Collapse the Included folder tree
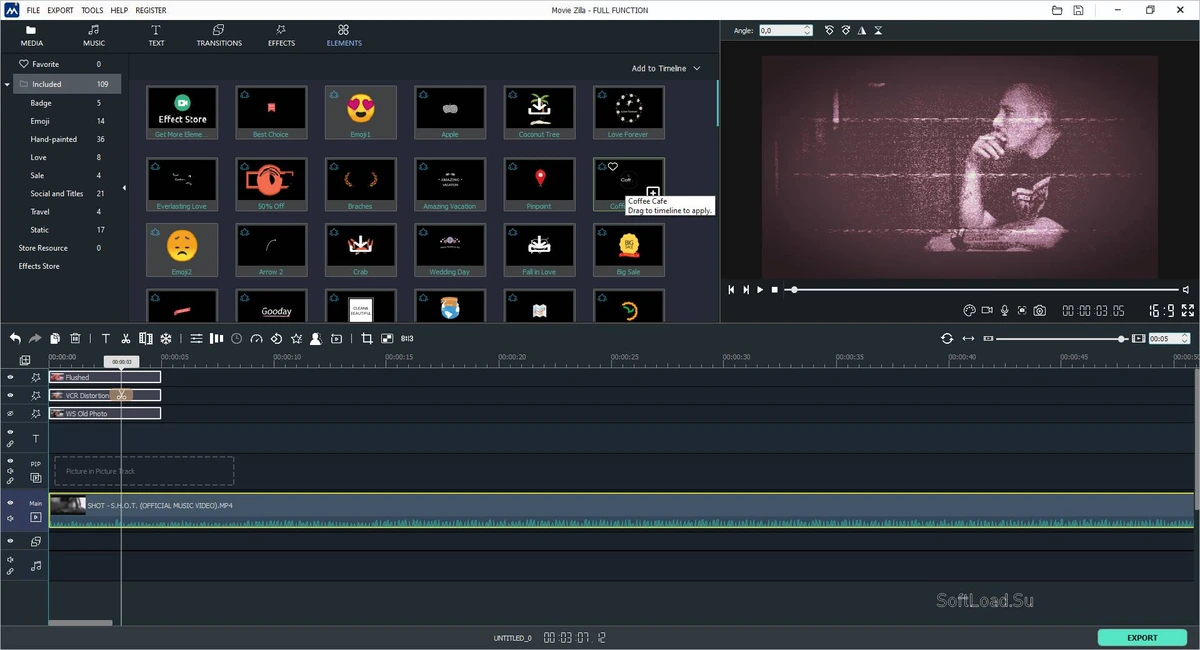 tap(8, 84)
